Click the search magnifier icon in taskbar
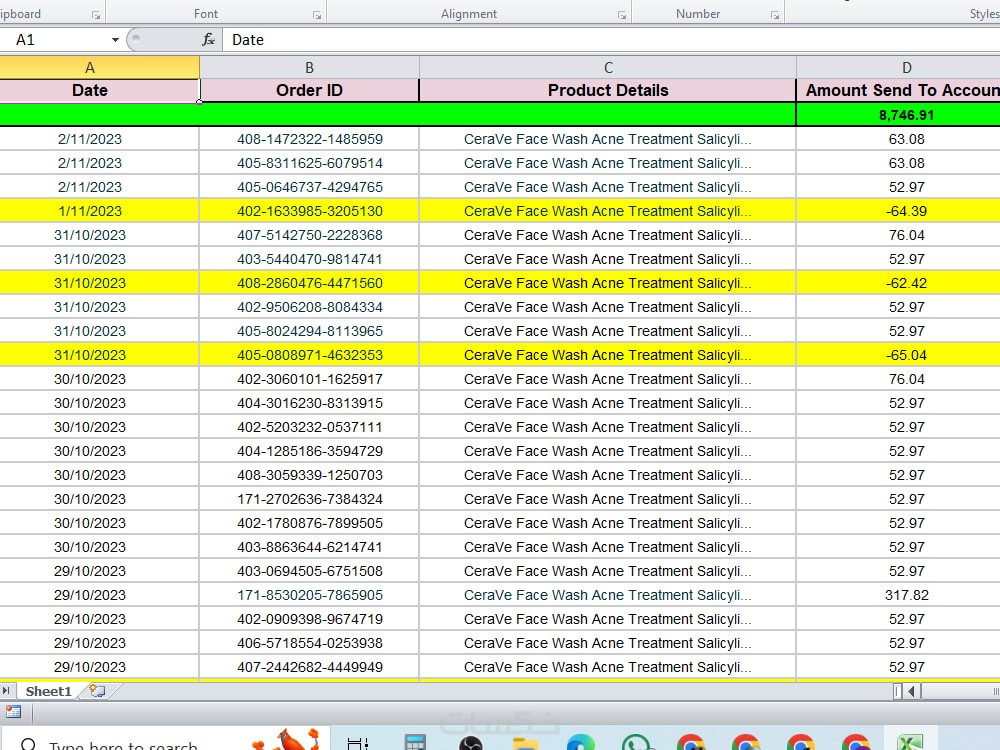This screenshot has width=1000, height=750. [x=27, y=744]
